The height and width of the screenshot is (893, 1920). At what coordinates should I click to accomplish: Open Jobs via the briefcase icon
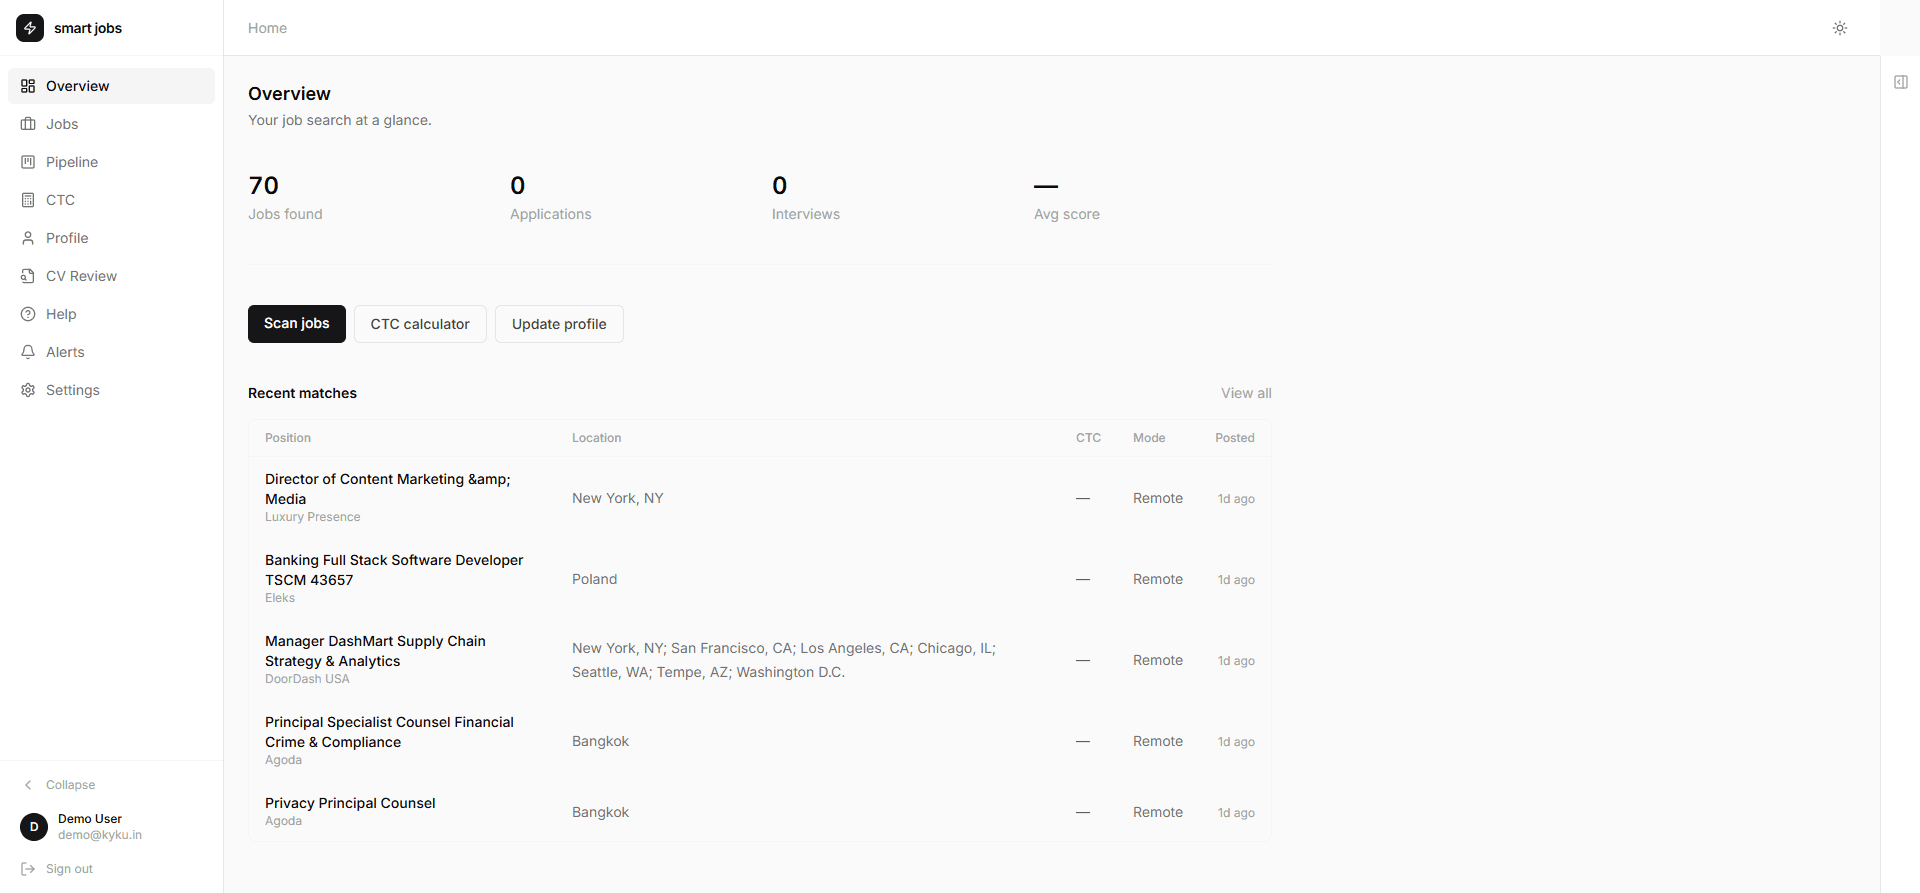point(28,124)
